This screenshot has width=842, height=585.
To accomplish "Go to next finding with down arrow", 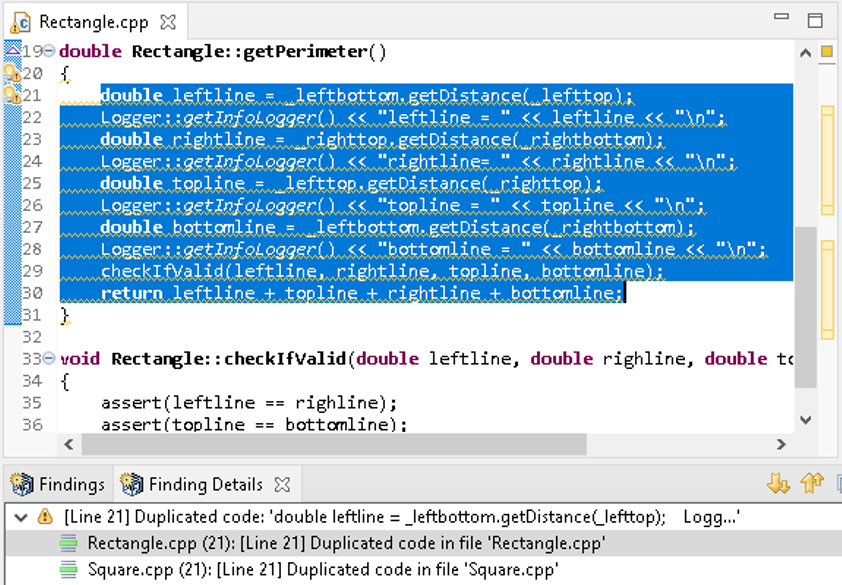I will pyautogui.click(x=778, y=483).
